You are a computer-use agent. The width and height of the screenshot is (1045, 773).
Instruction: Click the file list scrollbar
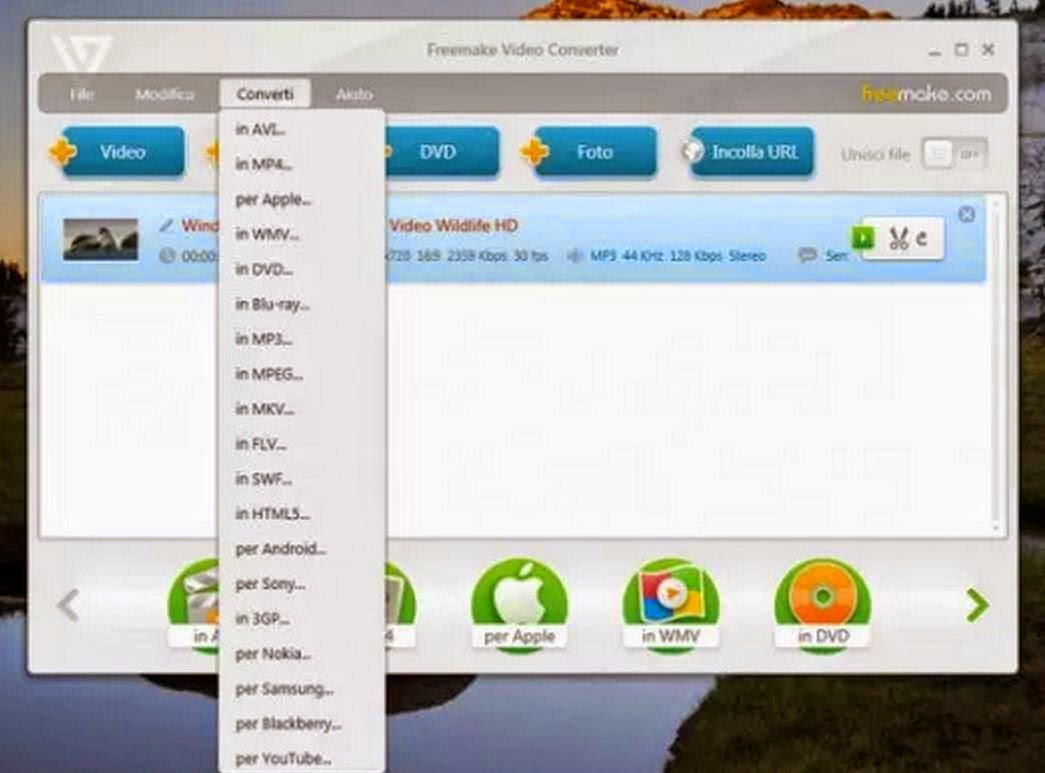[996, 365]
